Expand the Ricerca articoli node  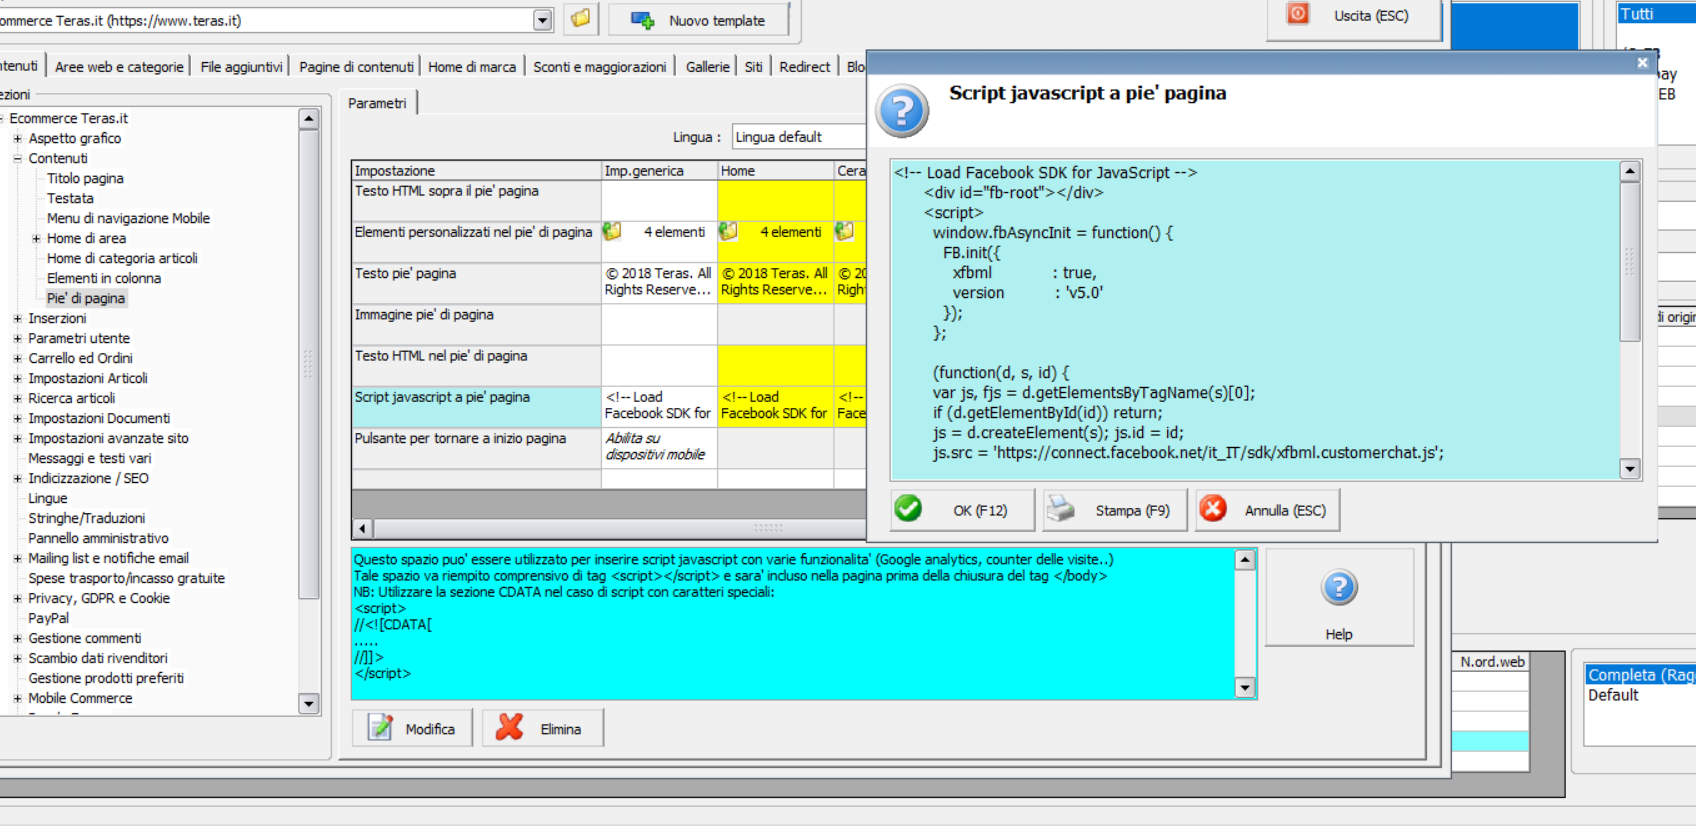[17, 398]
